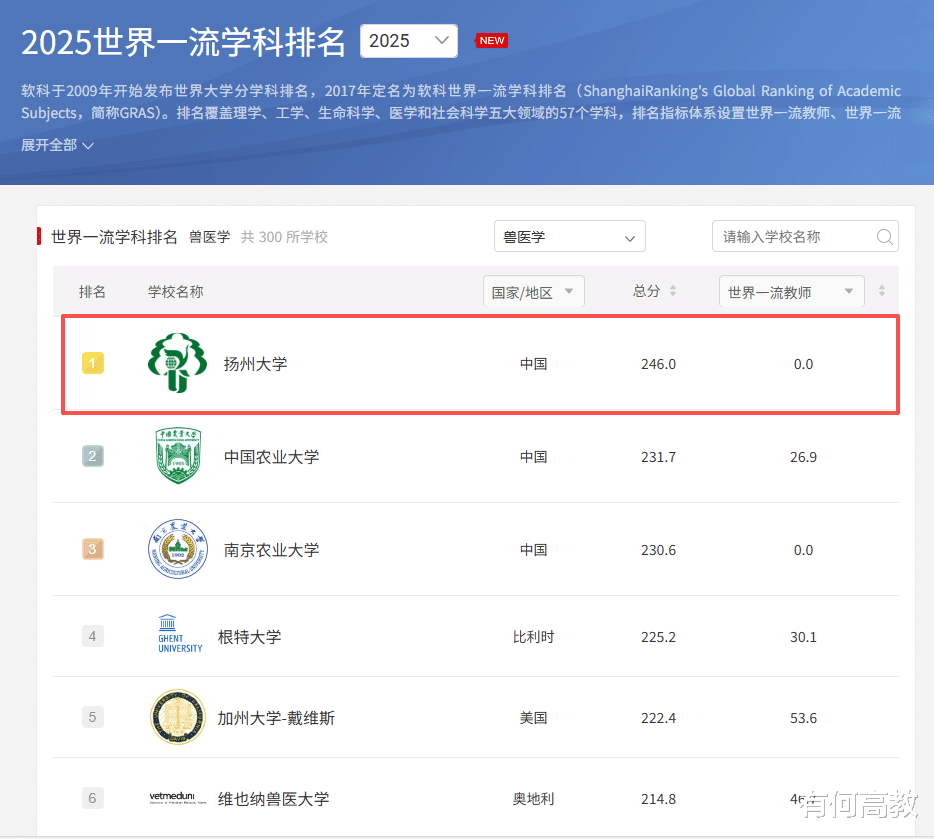Click the silver rank 2 badge
The width and height of the screenshot is (934, 839).
pos(92,456)
